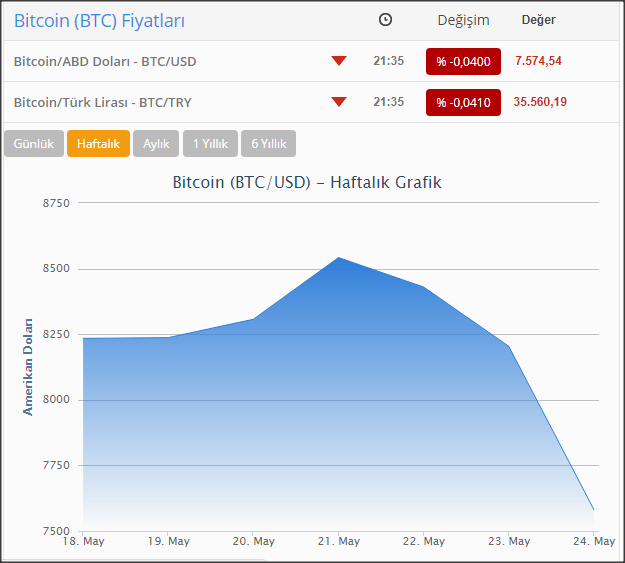This screenshot has width=625, height=563.
Task: Click the Değişim column header
Action: [463, 20]
